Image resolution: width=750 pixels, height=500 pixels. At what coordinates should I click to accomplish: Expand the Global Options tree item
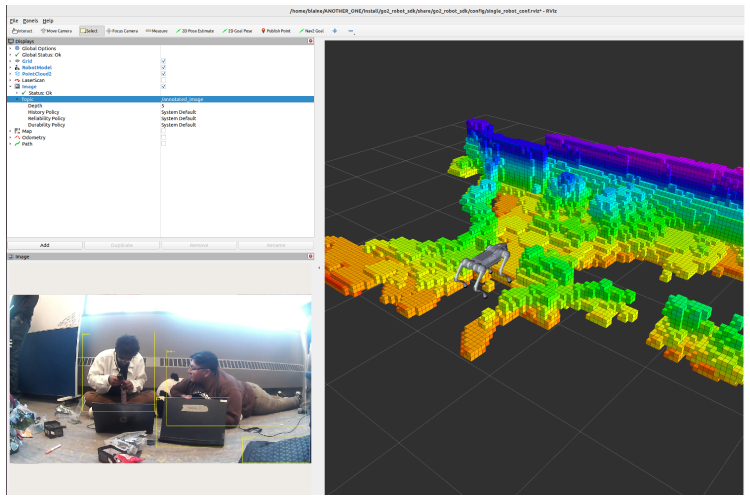click(x=10, y=48)
